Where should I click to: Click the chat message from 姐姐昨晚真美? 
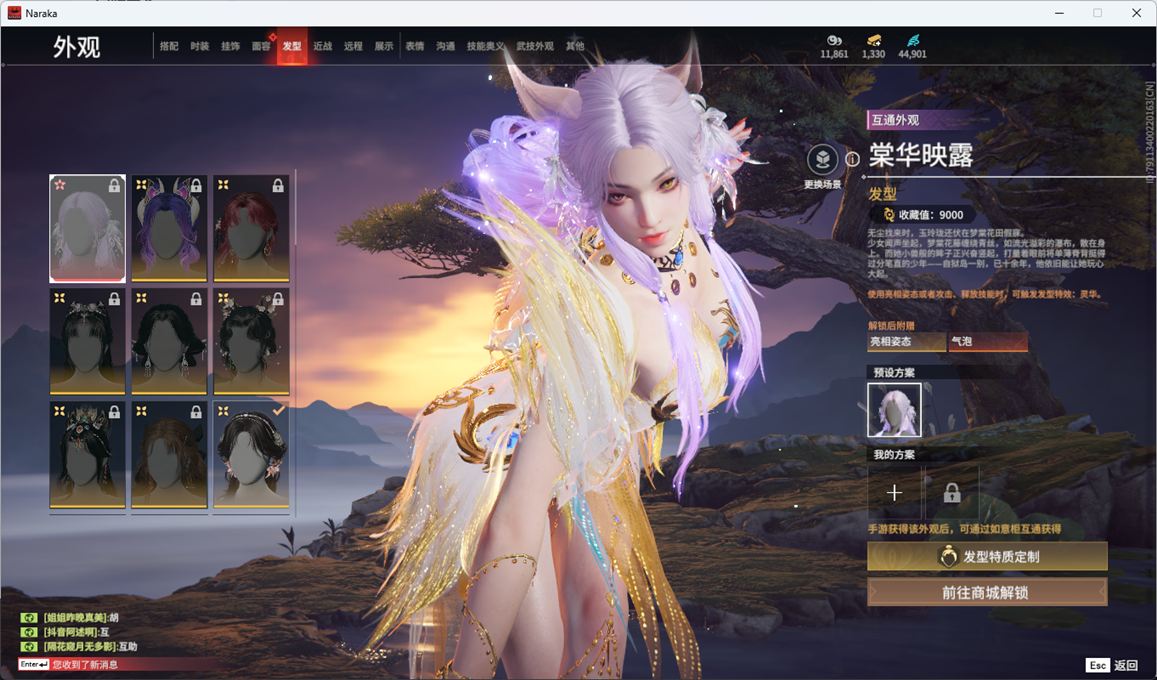[x=81, y=617]
